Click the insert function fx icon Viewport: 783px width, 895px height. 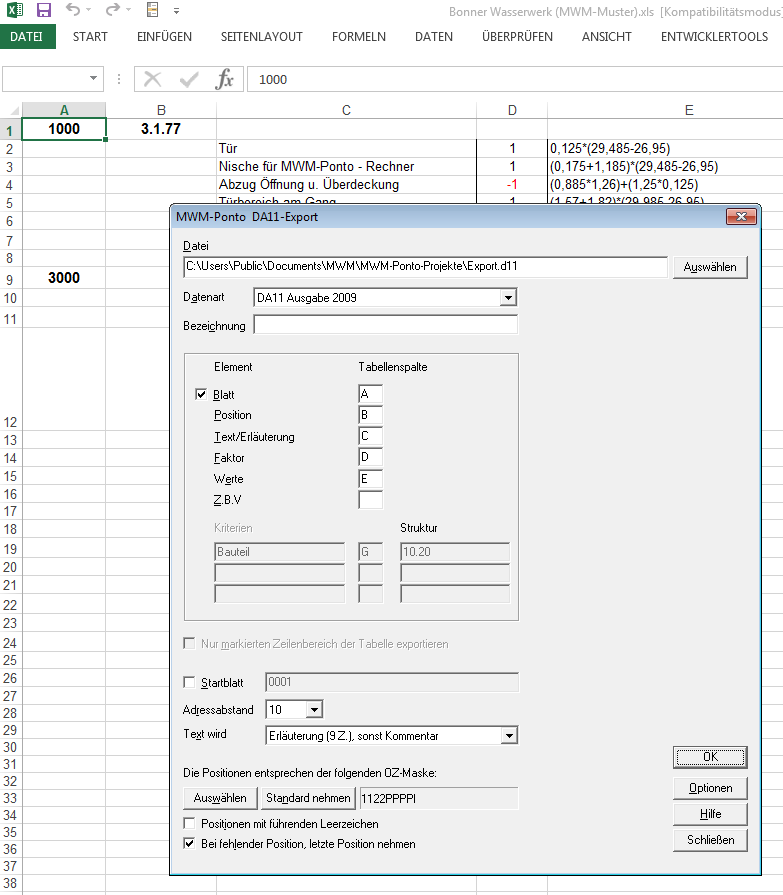point(225,80)
